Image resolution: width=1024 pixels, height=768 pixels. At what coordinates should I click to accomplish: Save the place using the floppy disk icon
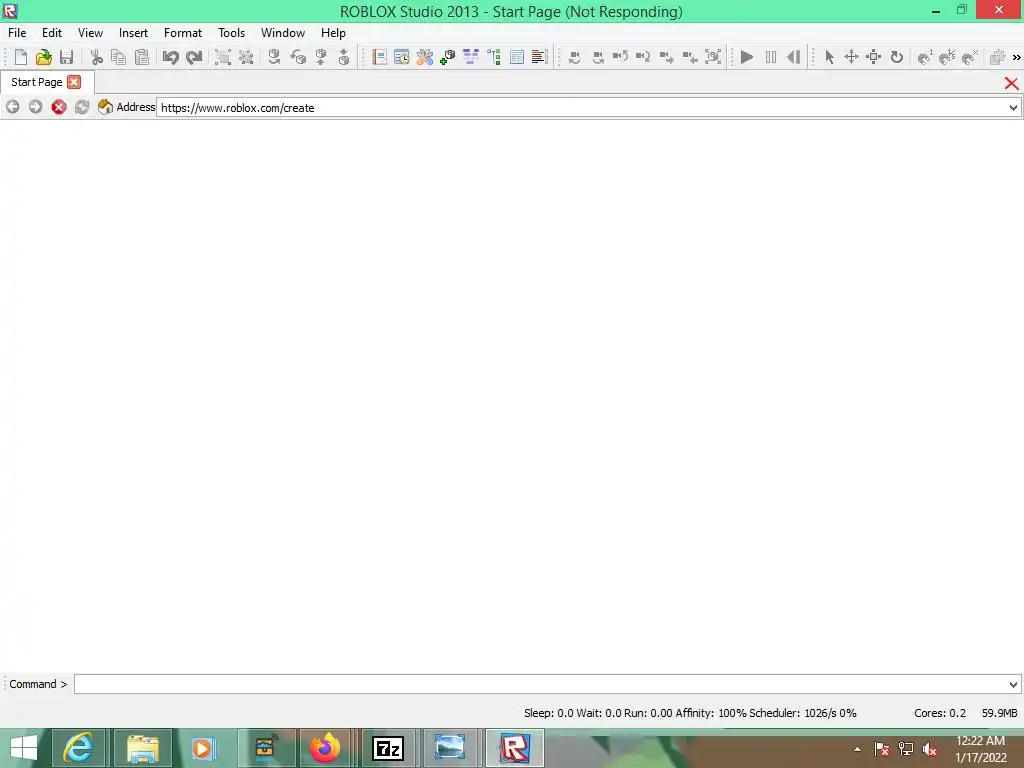pyautogui.click(x=66, y=57)
